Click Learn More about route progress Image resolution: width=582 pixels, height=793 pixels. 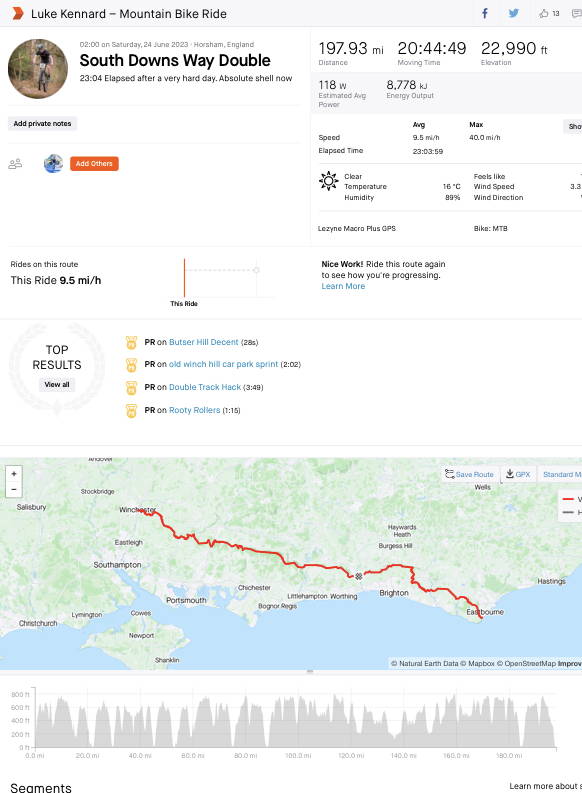[343, 286]
